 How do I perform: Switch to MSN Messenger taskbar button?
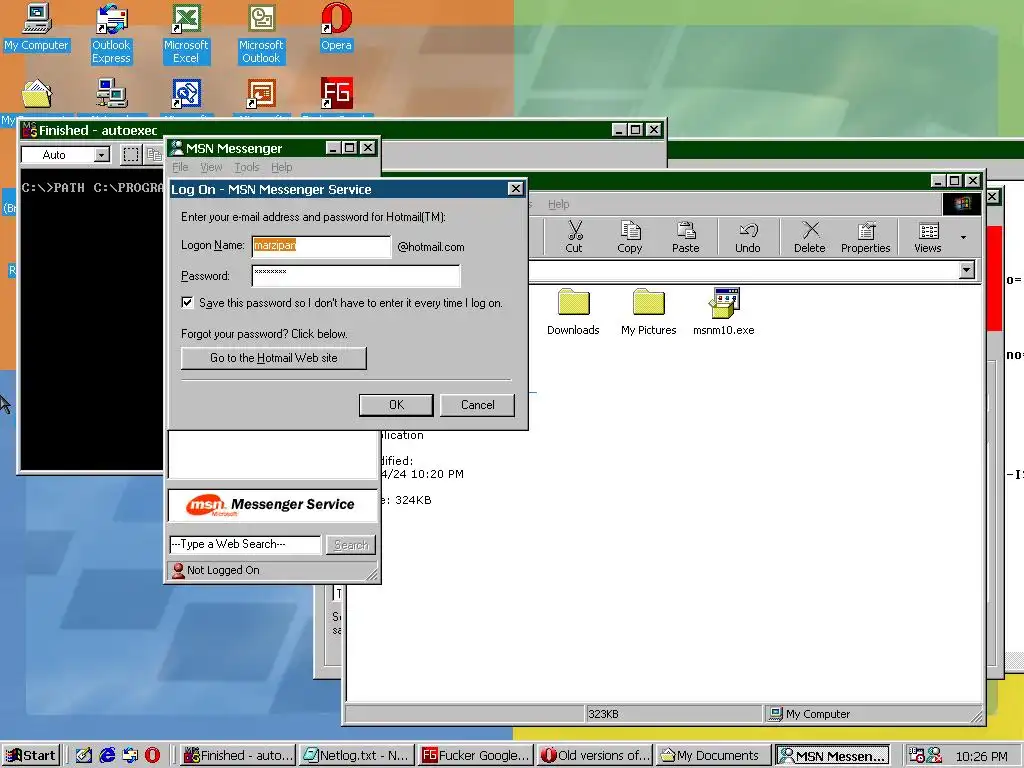833,756
